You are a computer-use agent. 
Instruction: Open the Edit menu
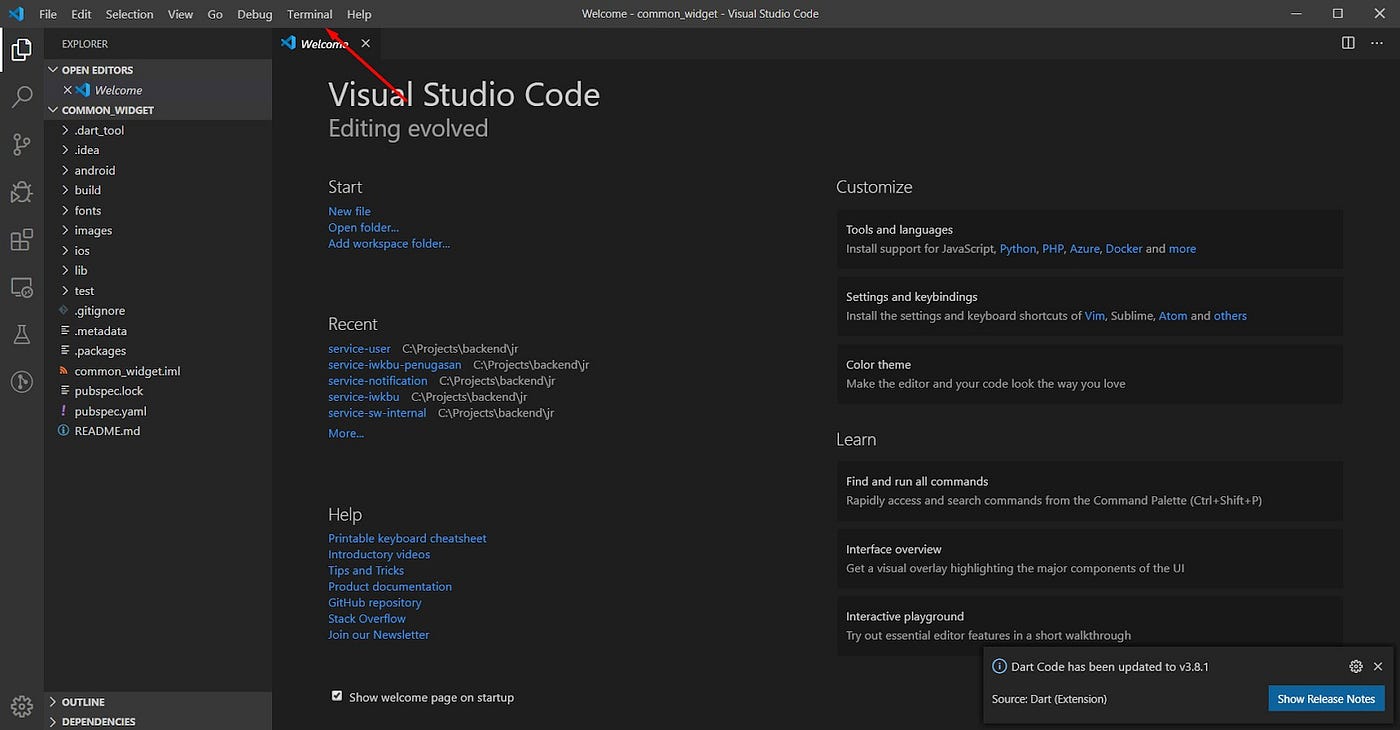click(x=81, y=14)
